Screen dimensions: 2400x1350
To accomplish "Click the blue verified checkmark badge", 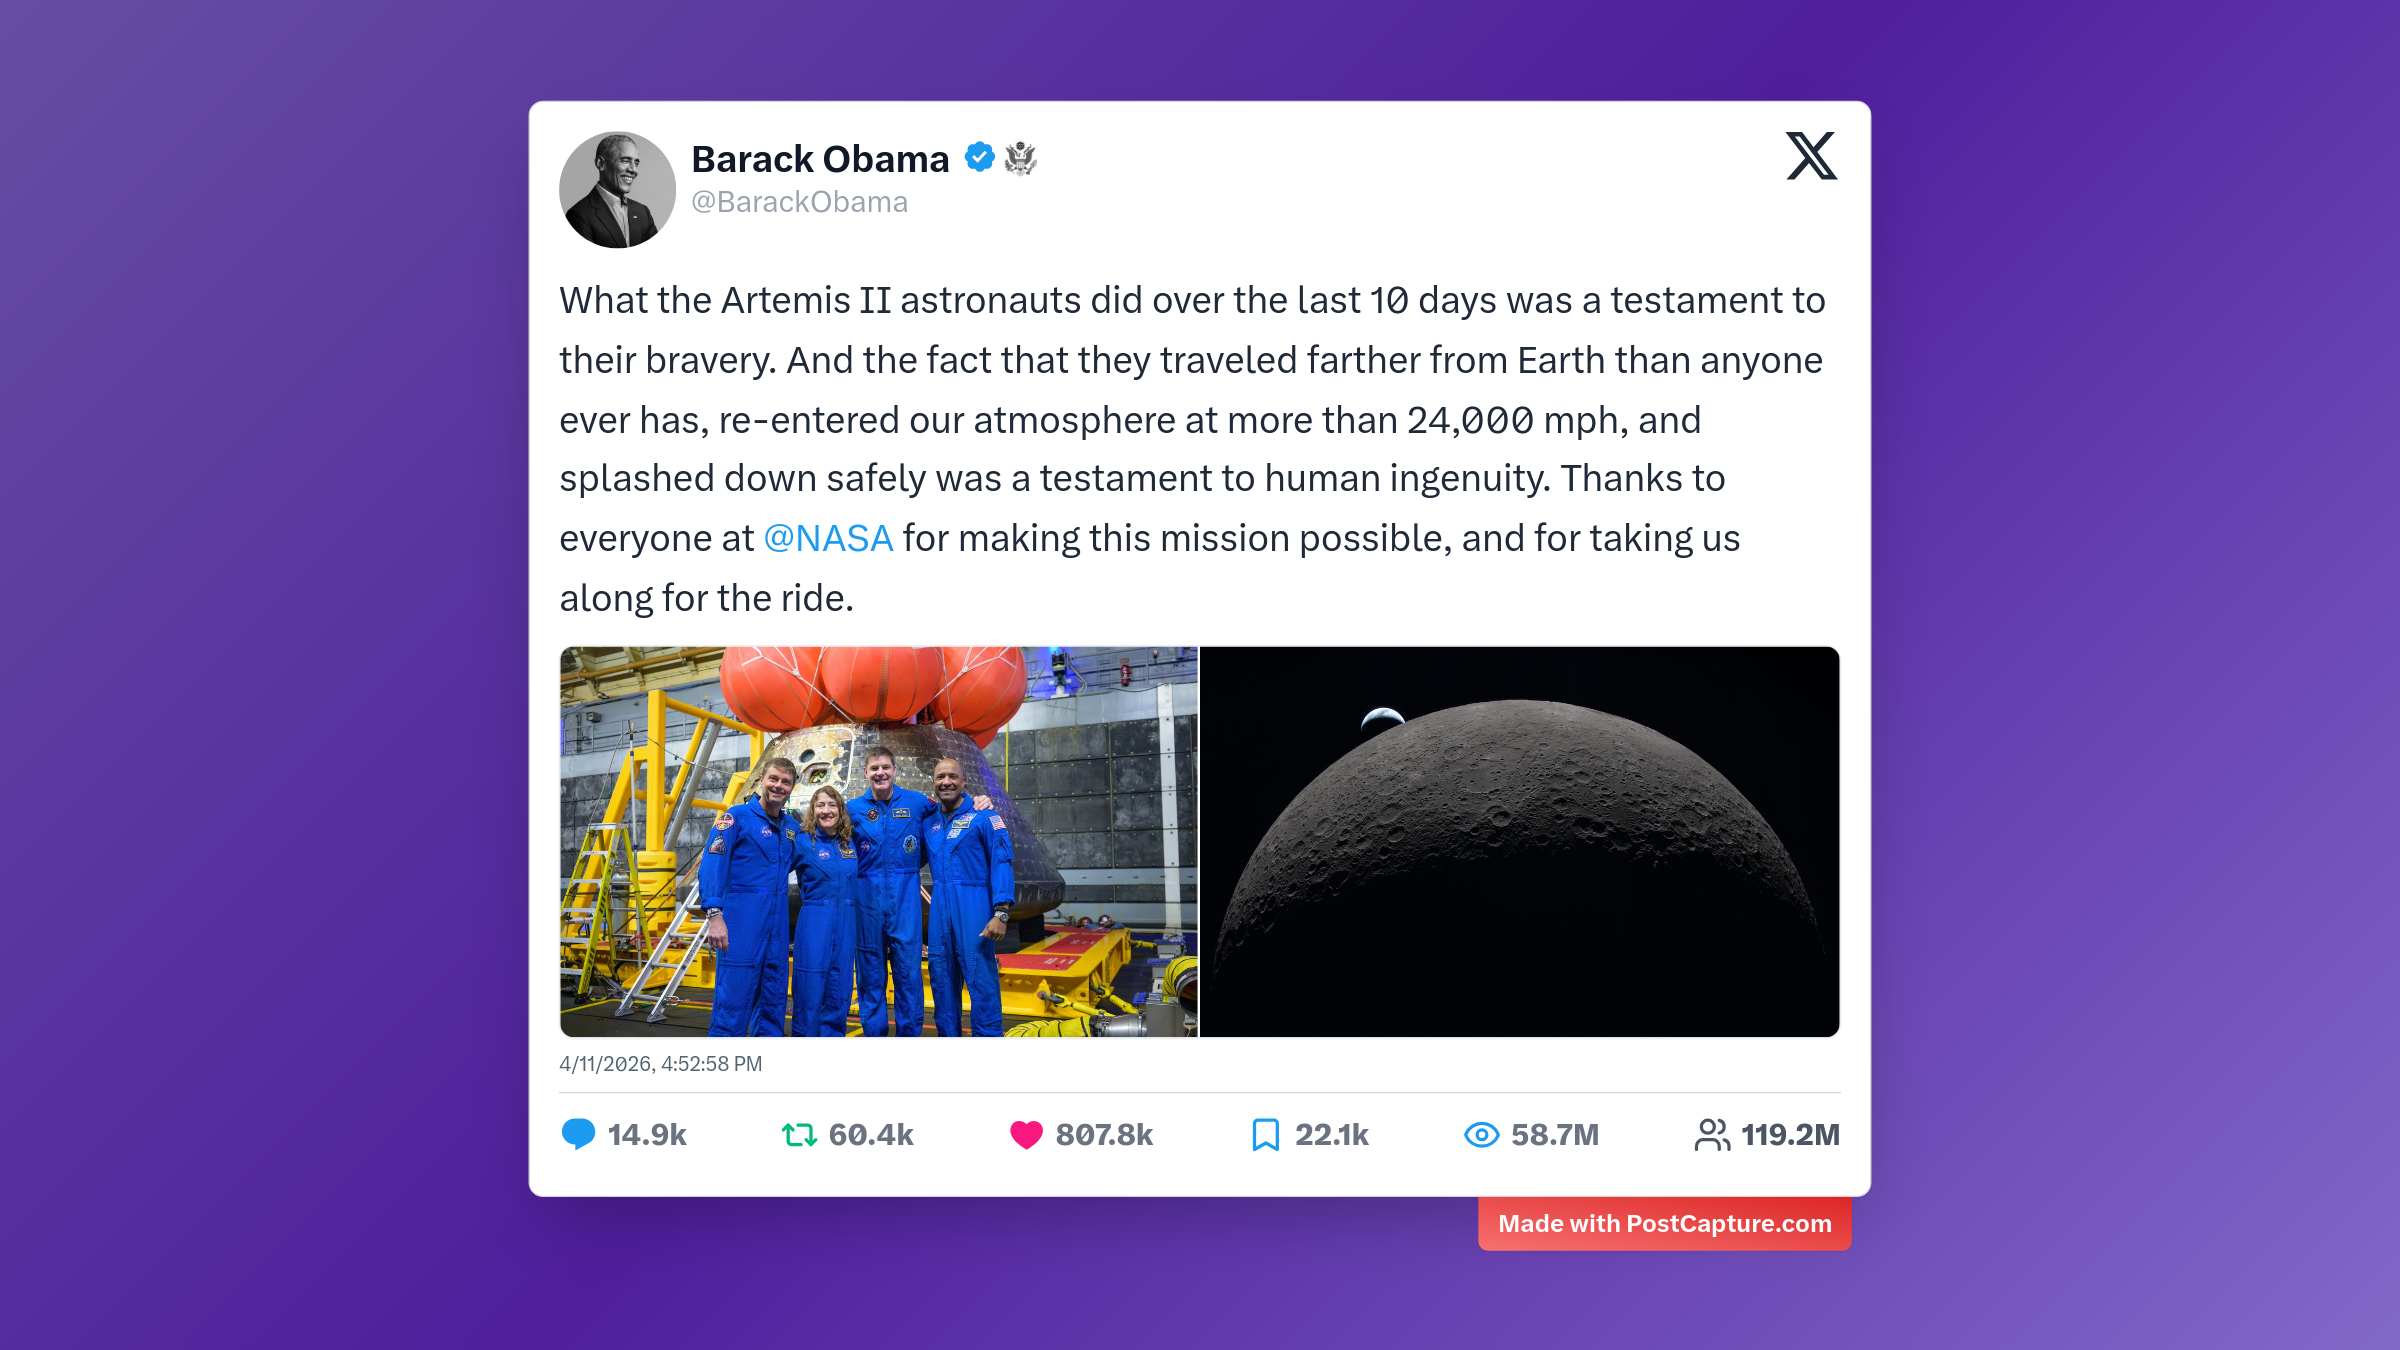I will coord(979,157).
